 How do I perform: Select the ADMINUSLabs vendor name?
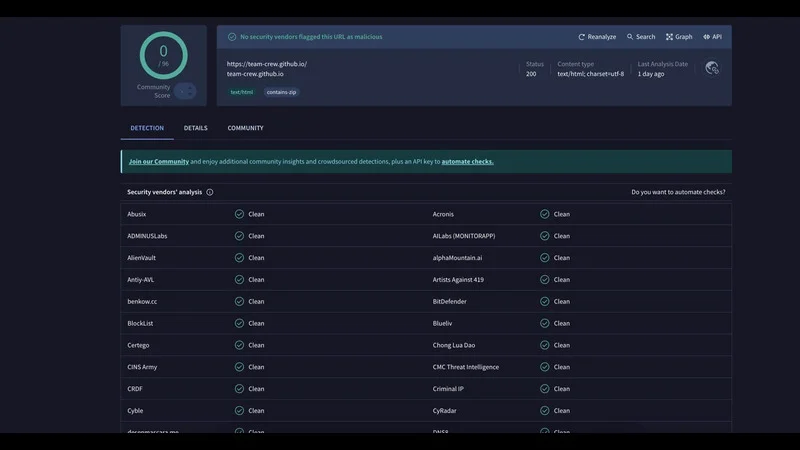[x=147, y=236]
